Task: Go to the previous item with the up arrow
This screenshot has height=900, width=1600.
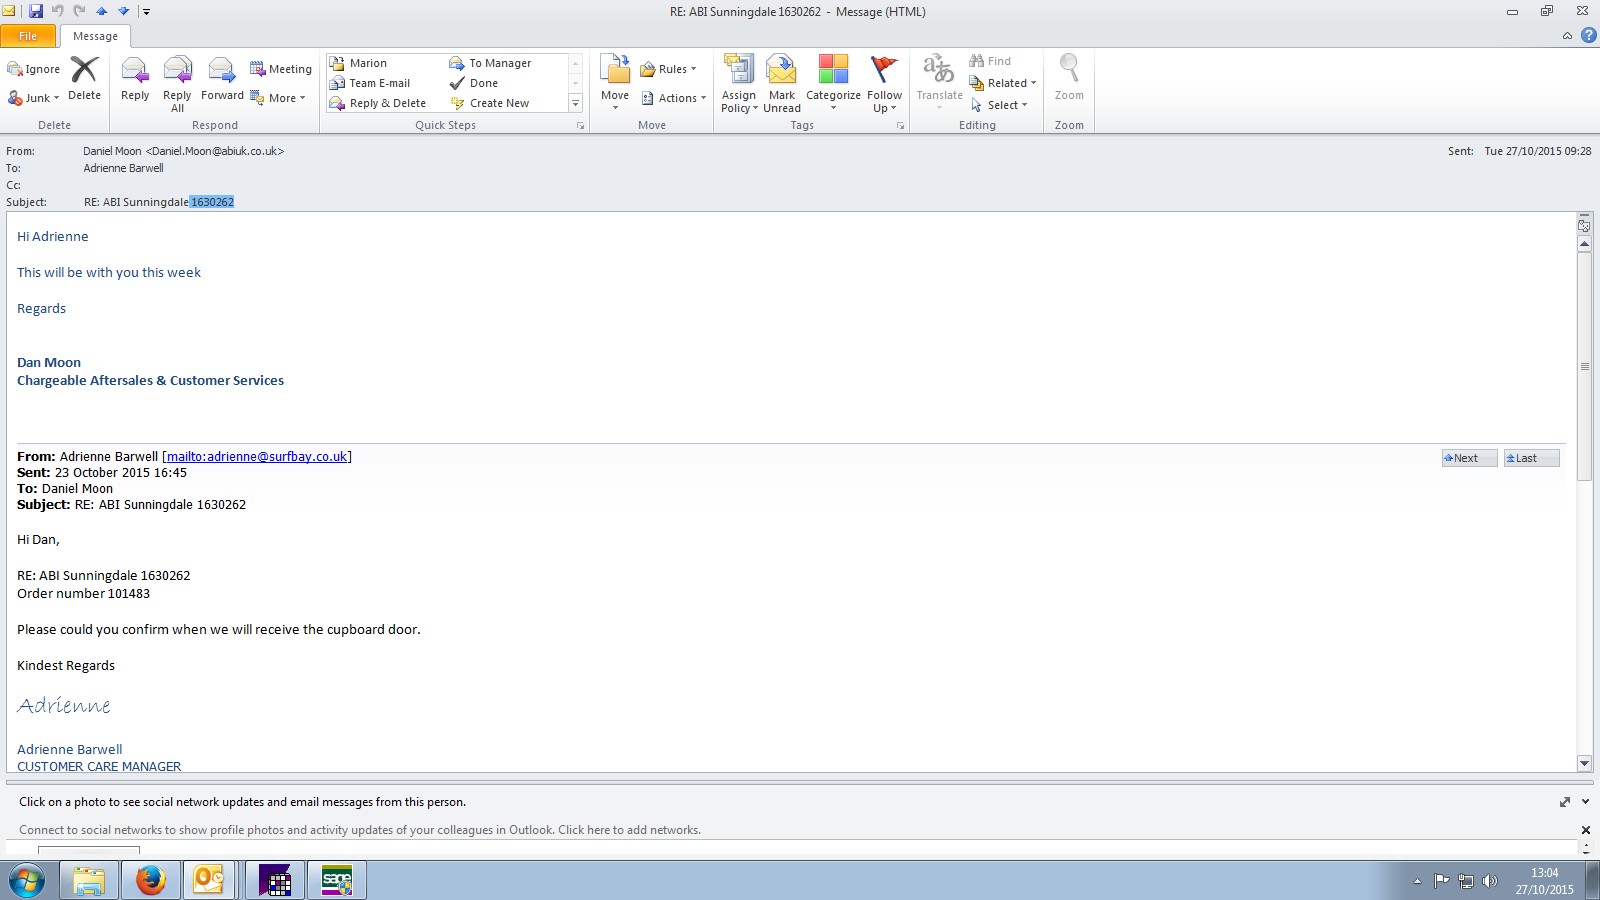Action: (x=101, y=11)
